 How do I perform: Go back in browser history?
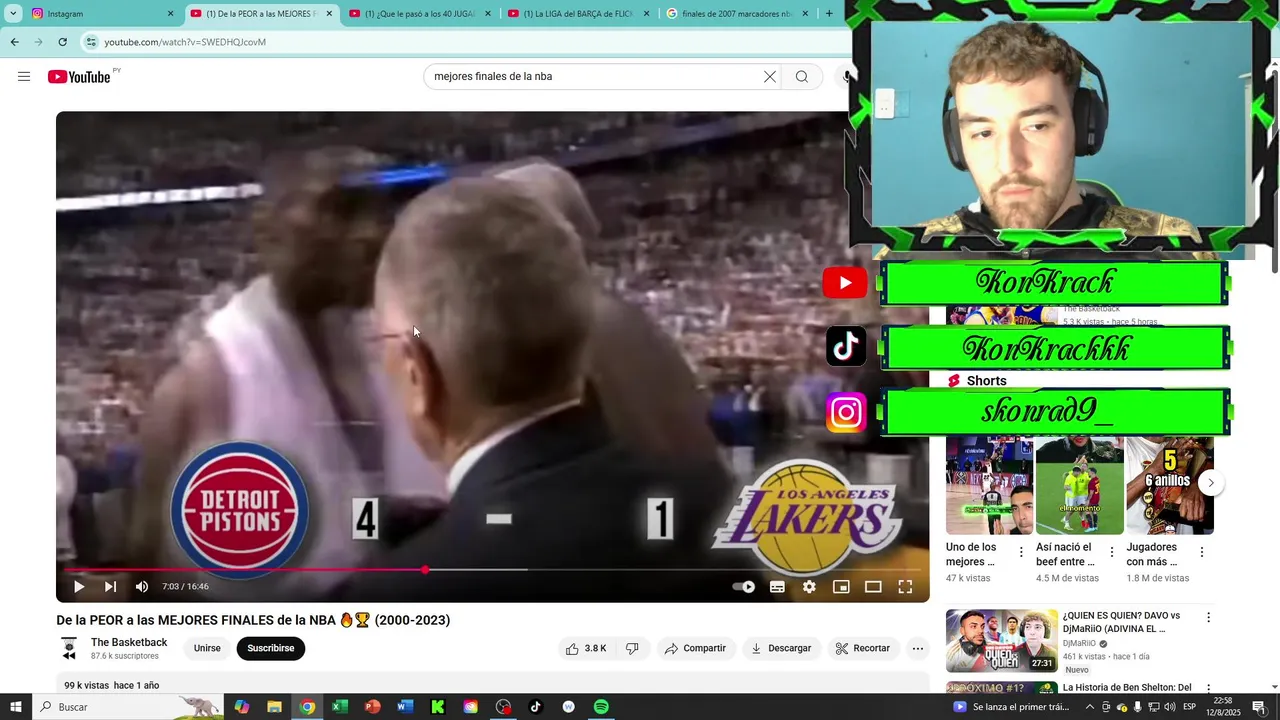14,42
